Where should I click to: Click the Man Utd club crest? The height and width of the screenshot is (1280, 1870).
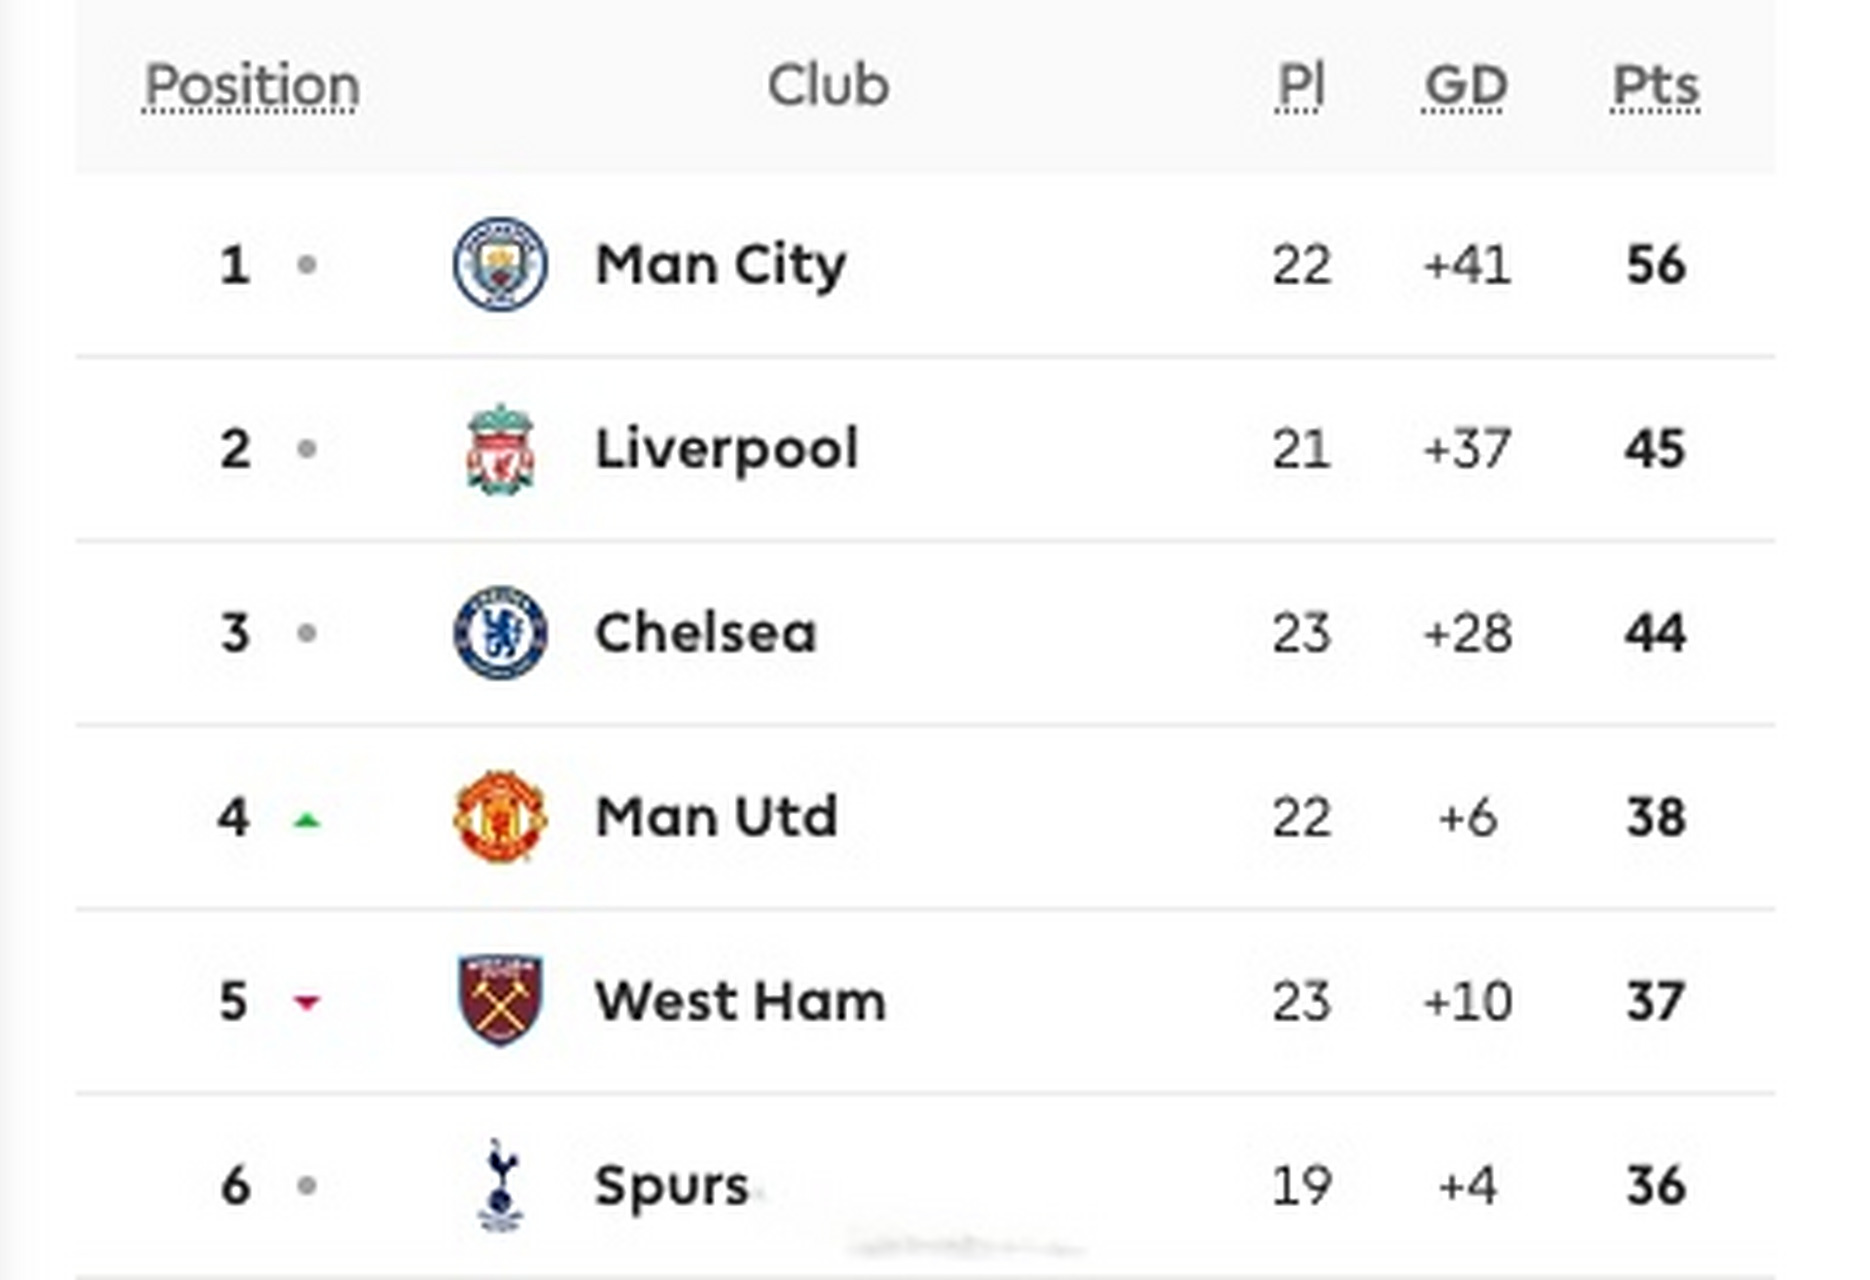(500, 817)
